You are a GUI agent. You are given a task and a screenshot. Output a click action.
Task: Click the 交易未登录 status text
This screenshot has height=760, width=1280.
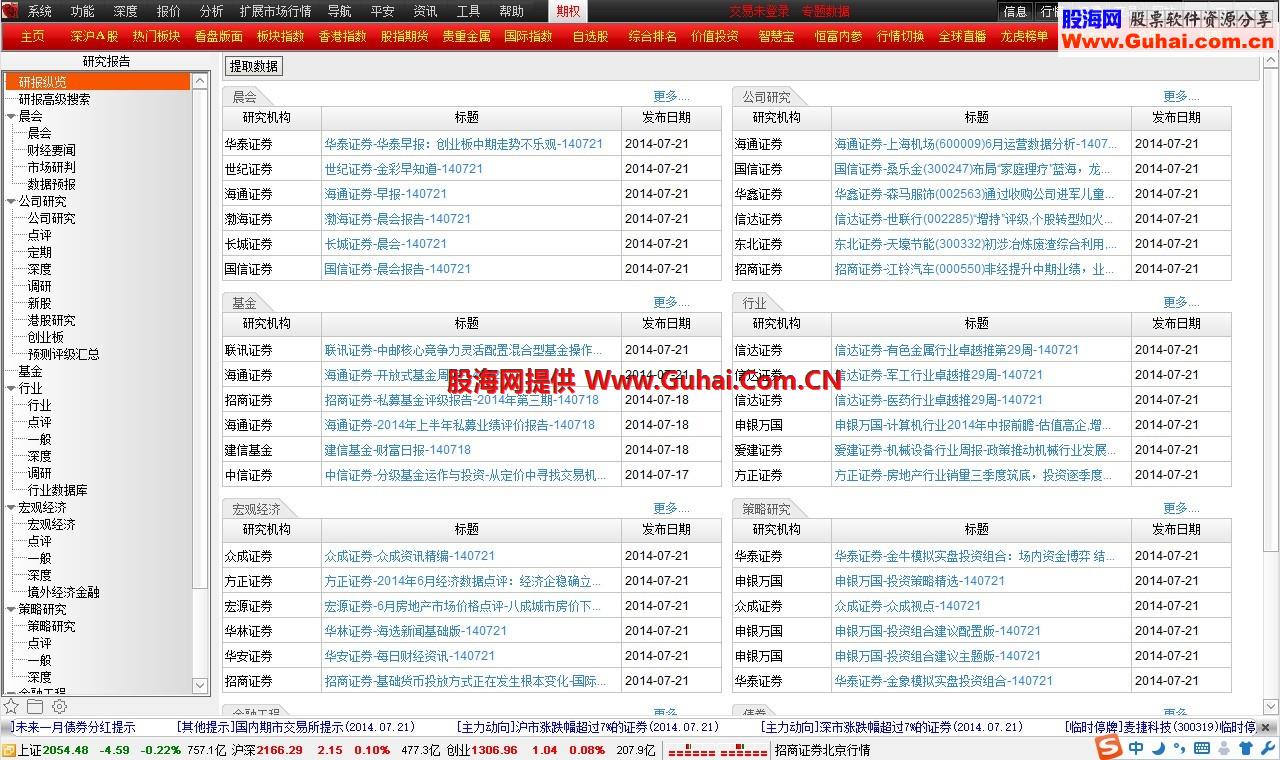[x=759, y=11]
